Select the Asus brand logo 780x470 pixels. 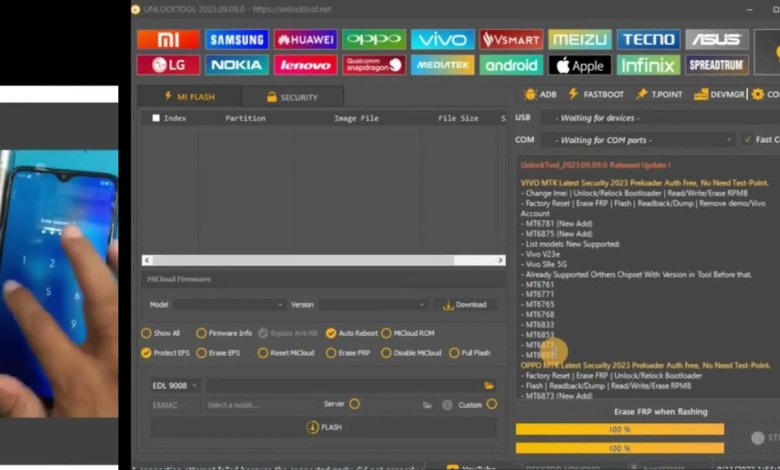(x=717, y=39)
